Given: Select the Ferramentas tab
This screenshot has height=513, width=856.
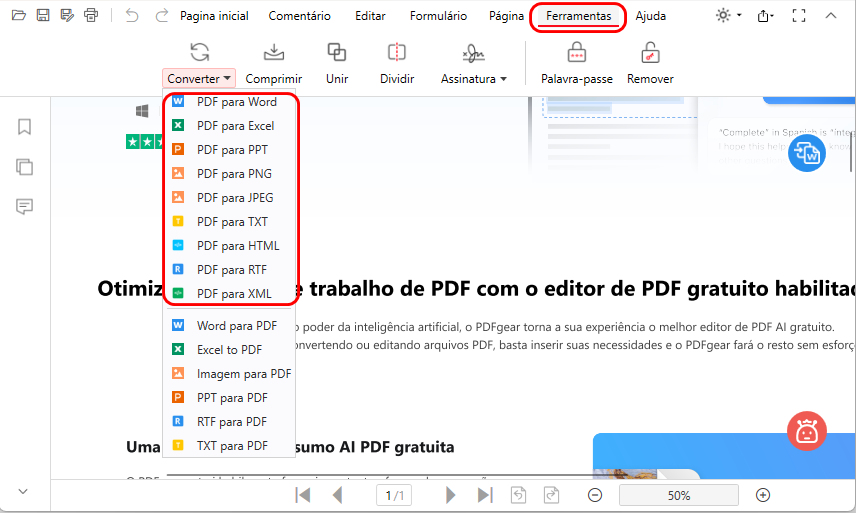Looking at the screenshot, I should point(578,16).
